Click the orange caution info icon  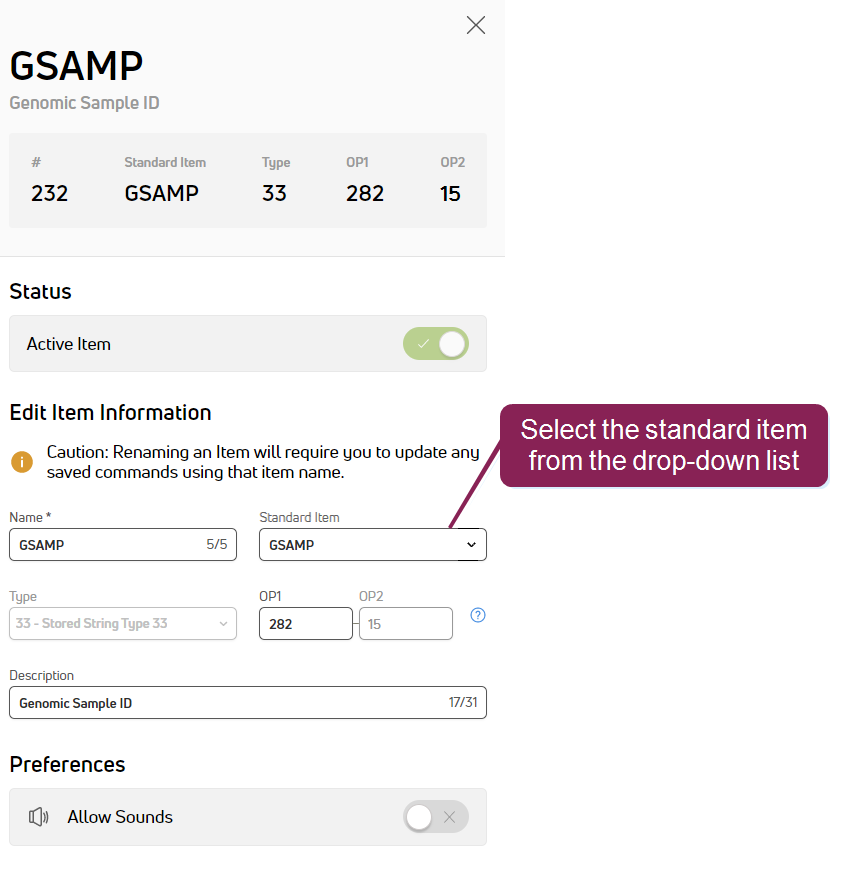(x=22, y=462)
